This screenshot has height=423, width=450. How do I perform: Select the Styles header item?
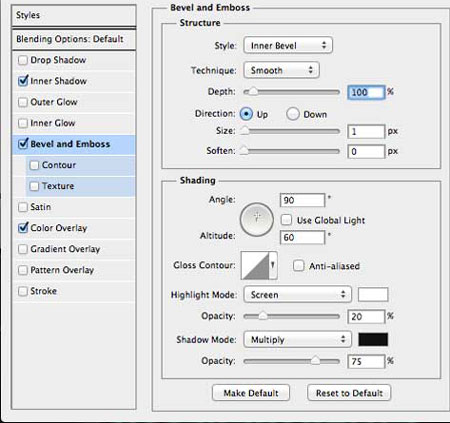(x=74, y=15)
